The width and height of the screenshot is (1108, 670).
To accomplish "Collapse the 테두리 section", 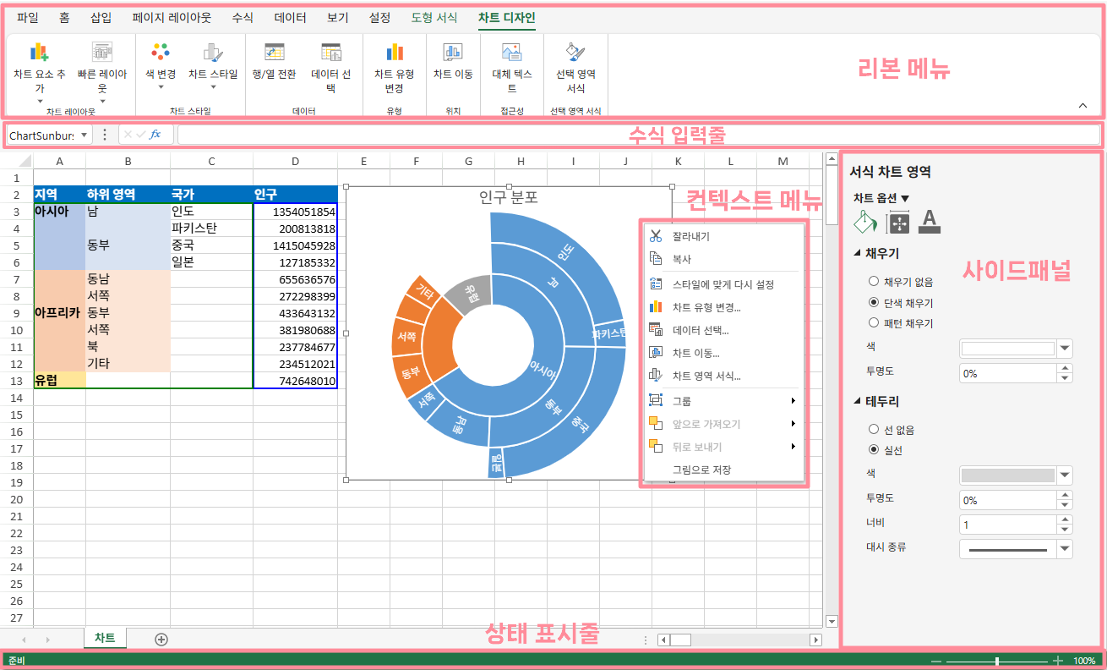I will coord(859,401).
